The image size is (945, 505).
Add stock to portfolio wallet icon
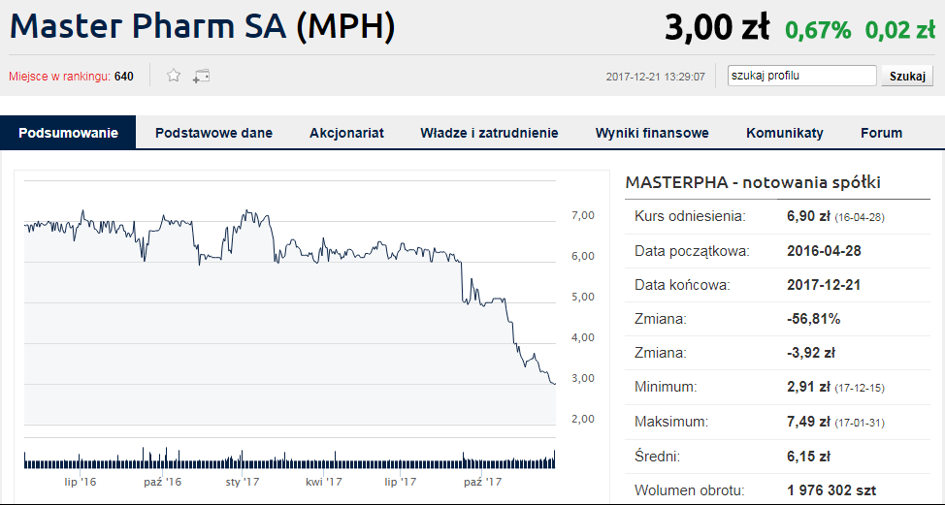click(x=201, y=76)
